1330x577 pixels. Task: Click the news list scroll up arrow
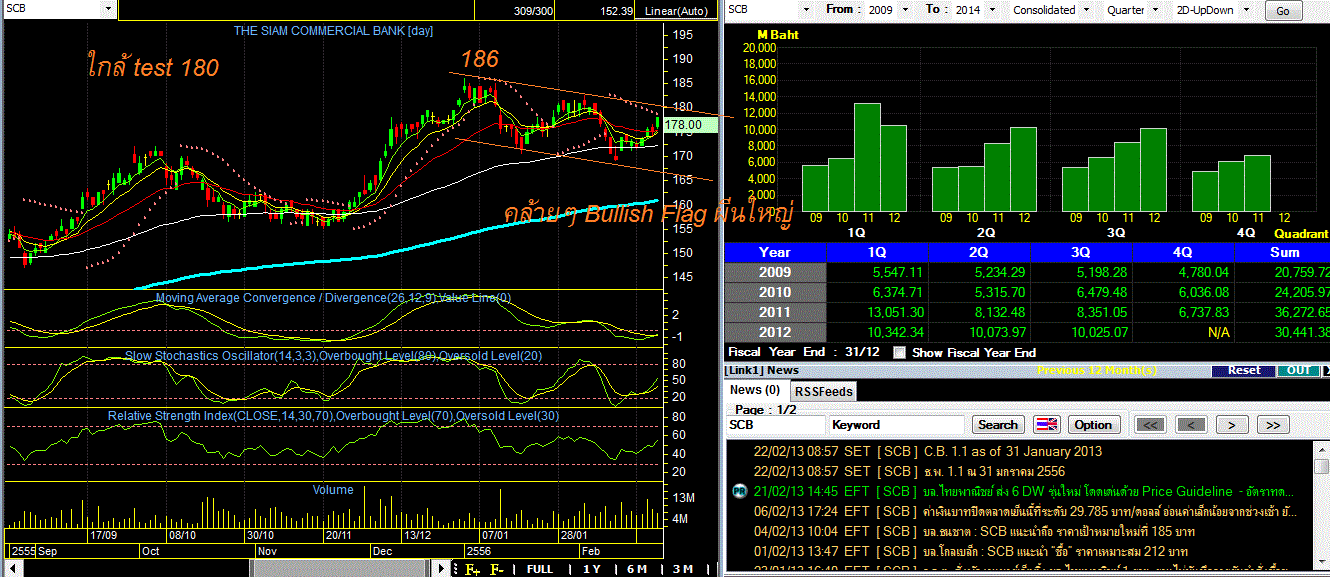pyautogui.click(x=1321, y=448)
